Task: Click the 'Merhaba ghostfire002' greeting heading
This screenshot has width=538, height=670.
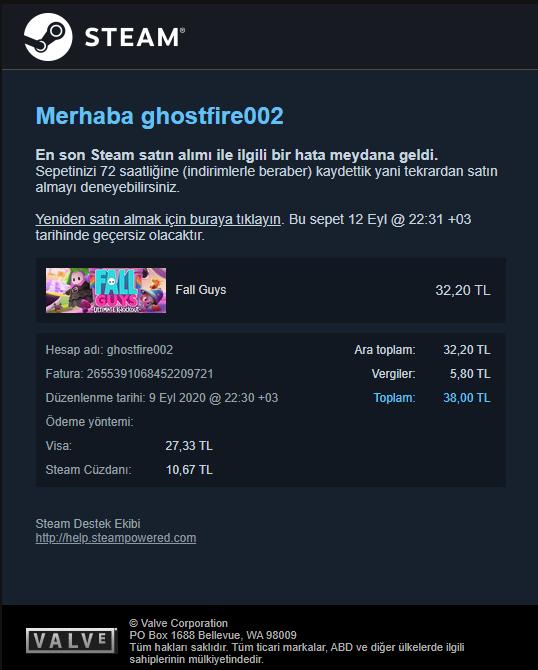Action: pos(159,116)
